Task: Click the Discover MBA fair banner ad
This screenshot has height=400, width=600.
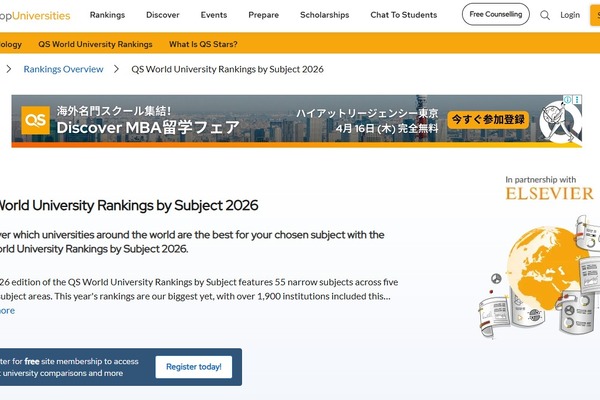Action: 297,121
